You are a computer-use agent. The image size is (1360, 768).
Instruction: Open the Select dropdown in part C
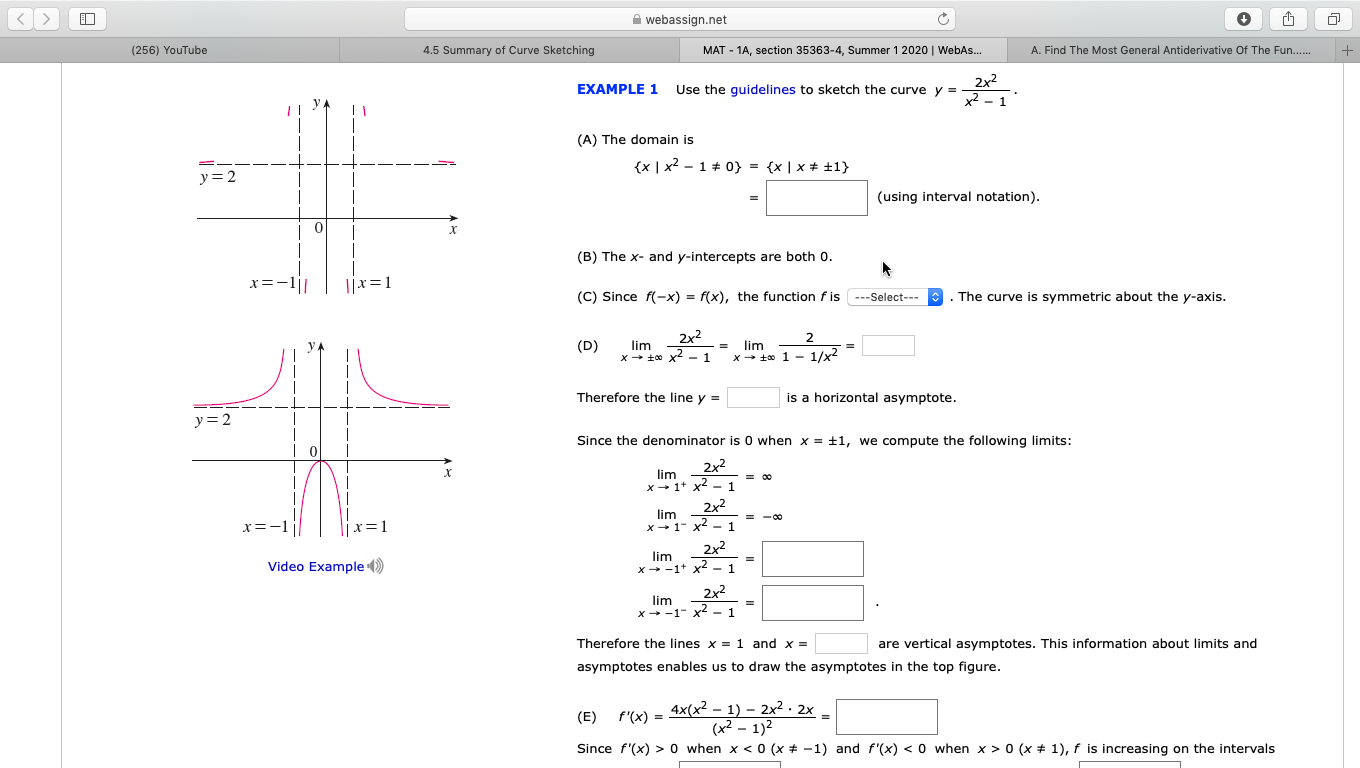tap(893, 296)
